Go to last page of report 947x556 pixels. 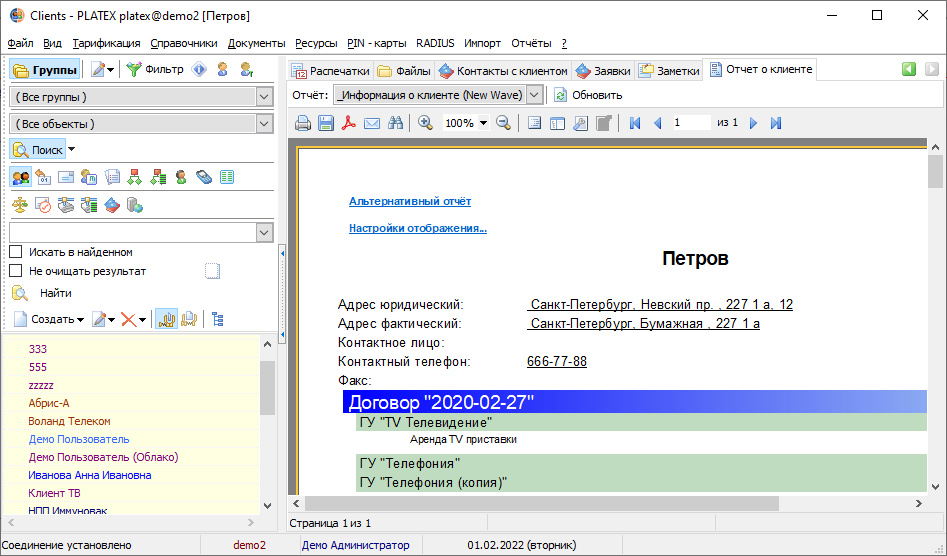776,123
